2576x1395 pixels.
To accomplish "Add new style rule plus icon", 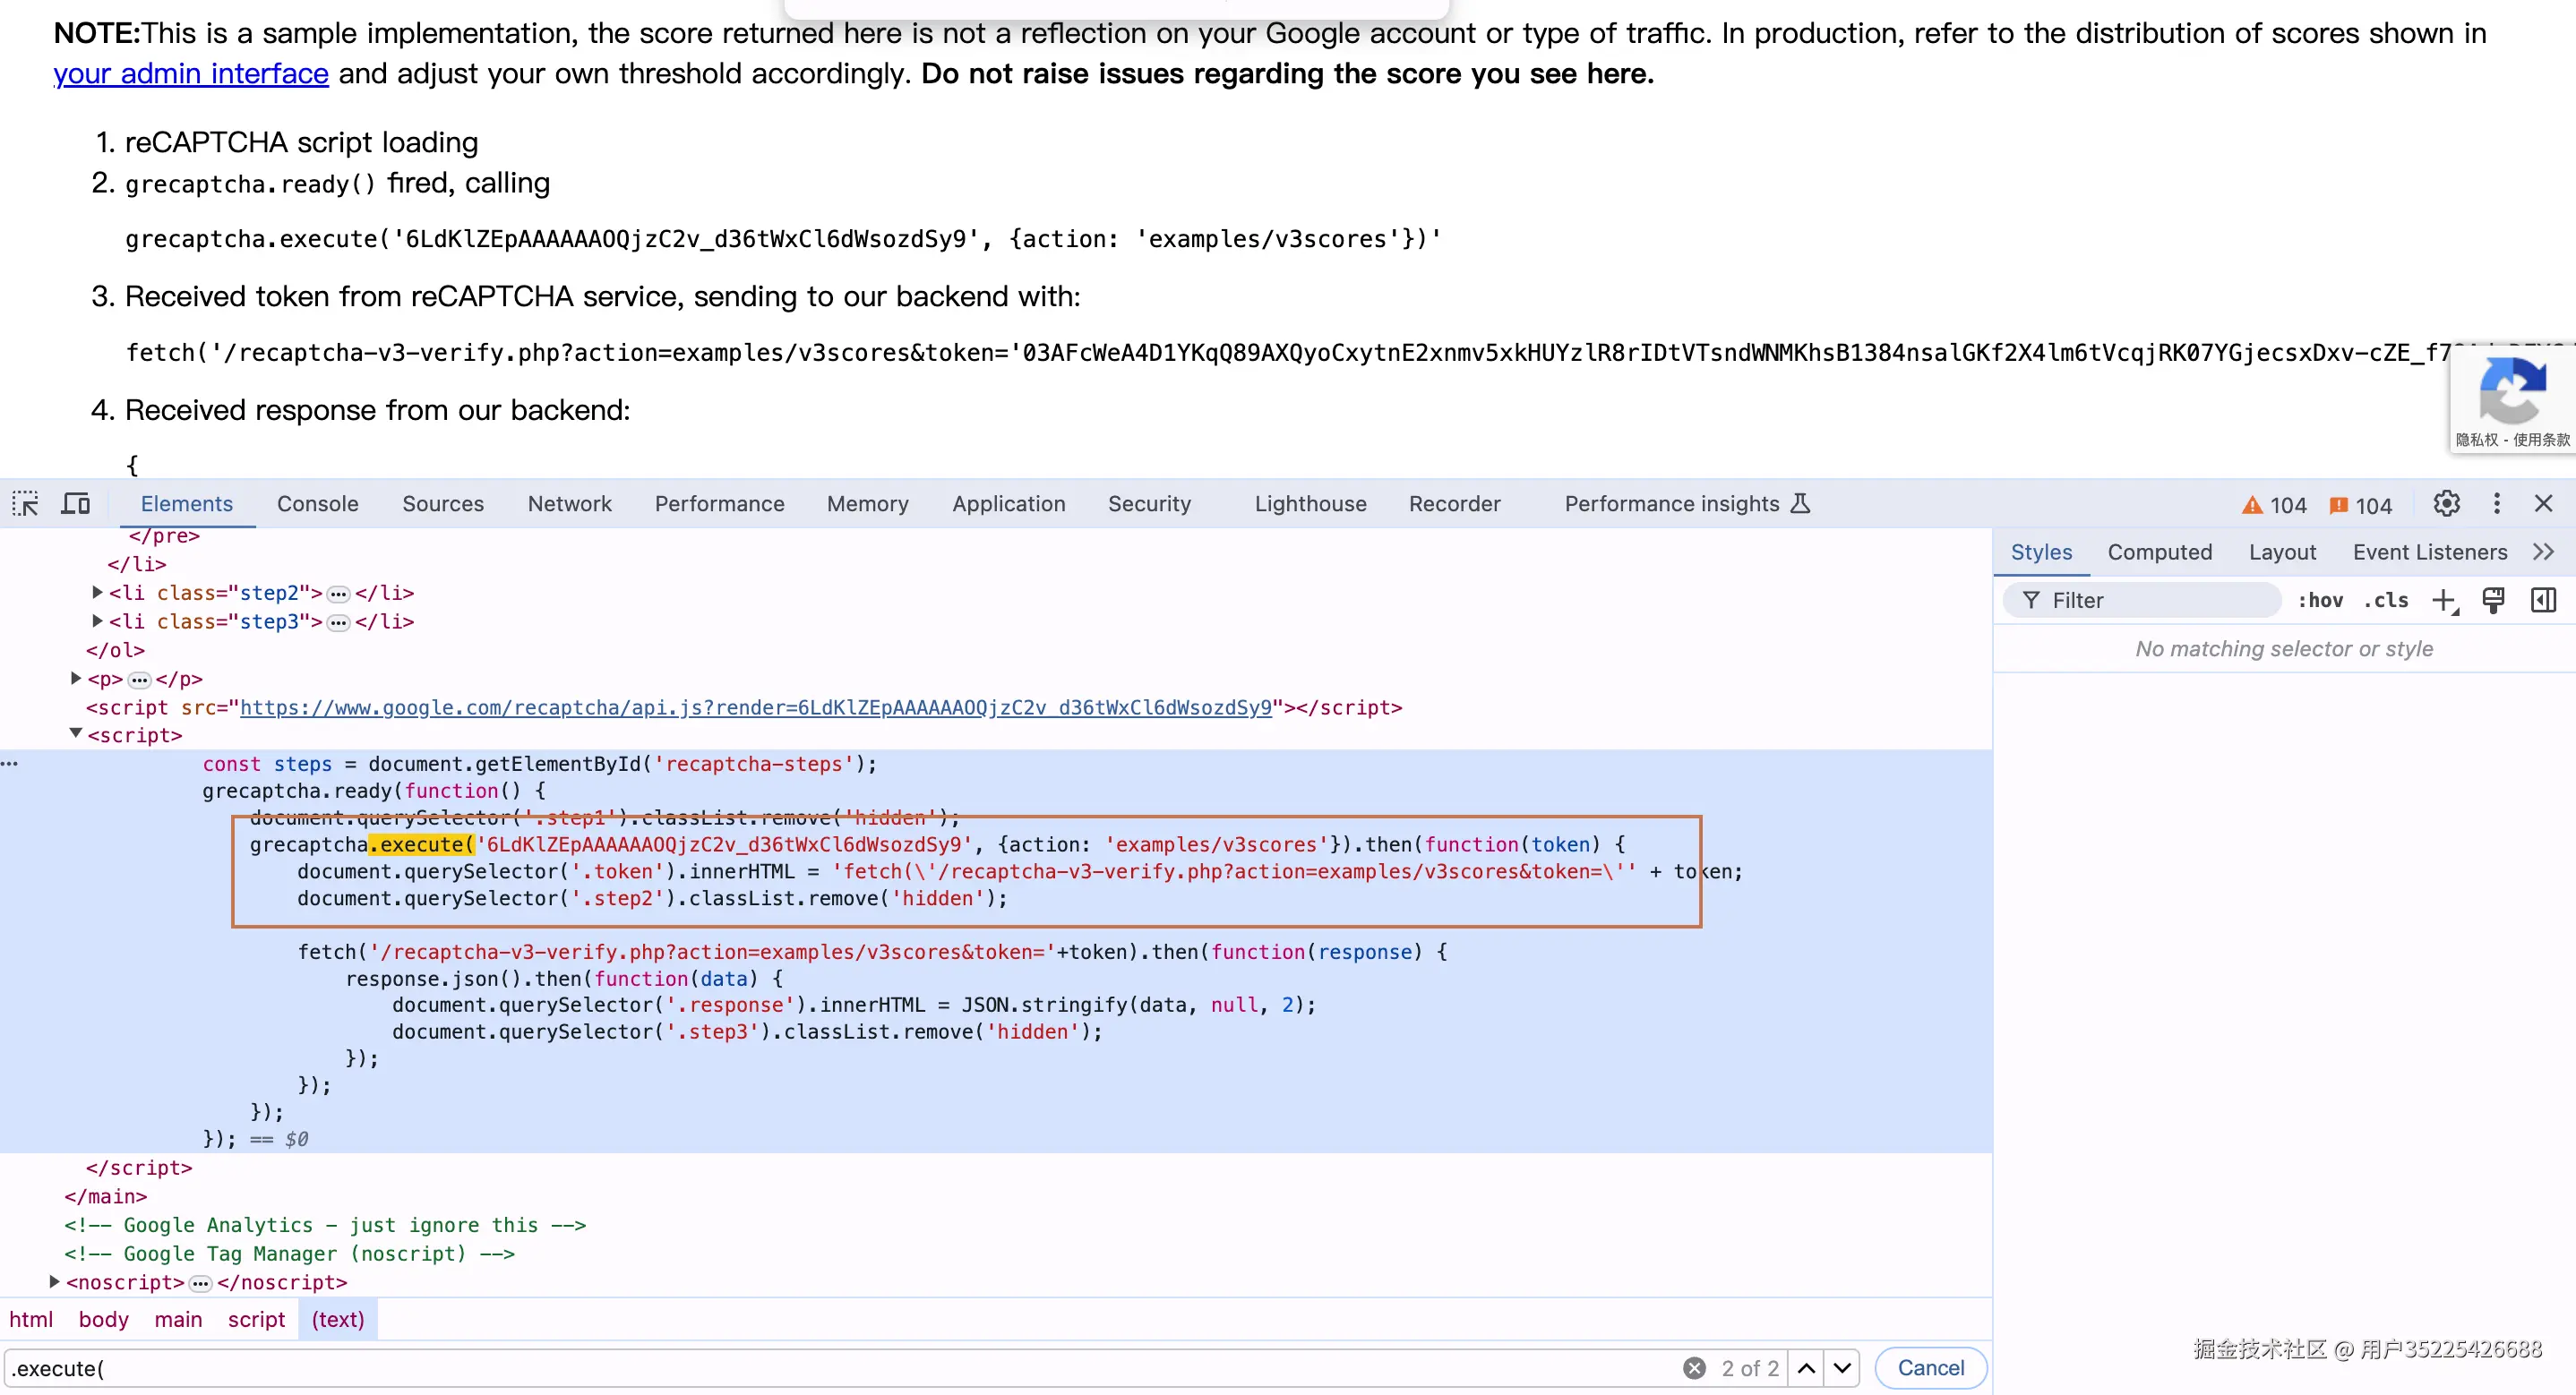I will pos(2444,601).
